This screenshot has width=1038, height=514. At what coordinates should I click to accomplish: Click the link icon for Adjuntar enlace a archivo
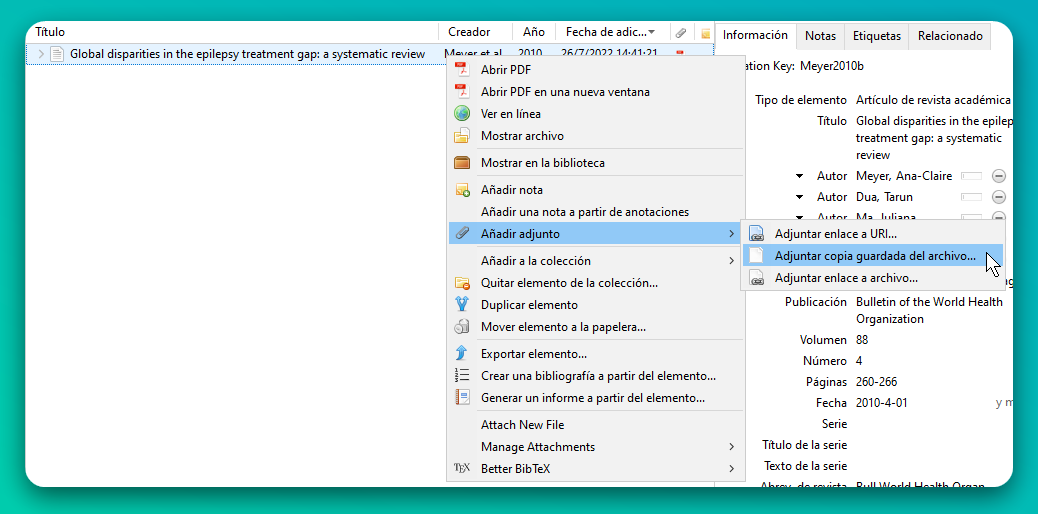click(x=756, y=278)
